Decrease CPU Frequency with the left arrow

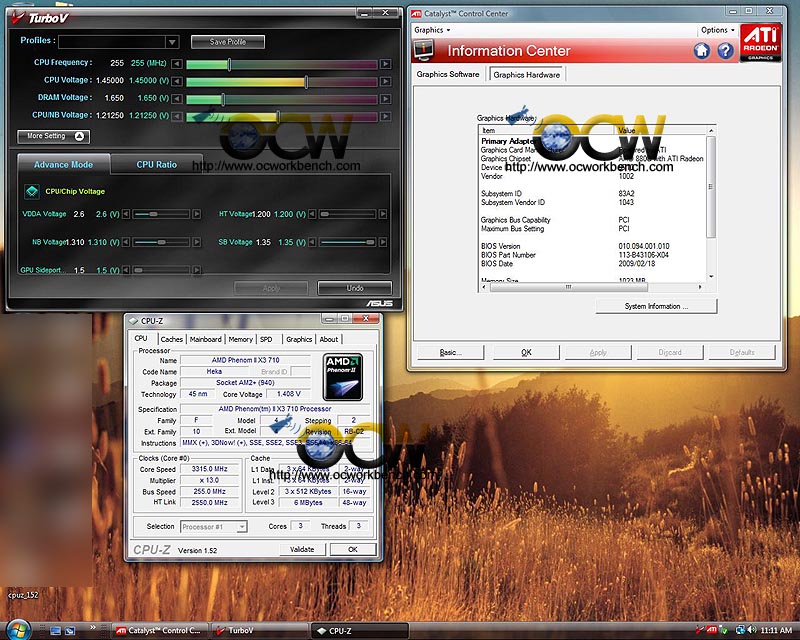tap(177, 64)
